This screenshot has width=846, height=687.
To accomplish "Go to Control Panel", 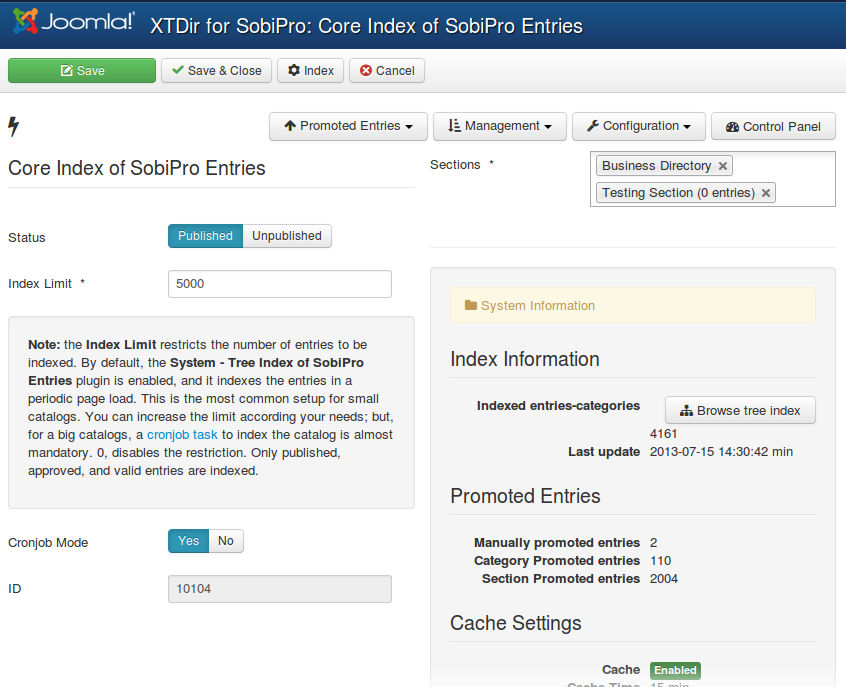I will point(773,126).
